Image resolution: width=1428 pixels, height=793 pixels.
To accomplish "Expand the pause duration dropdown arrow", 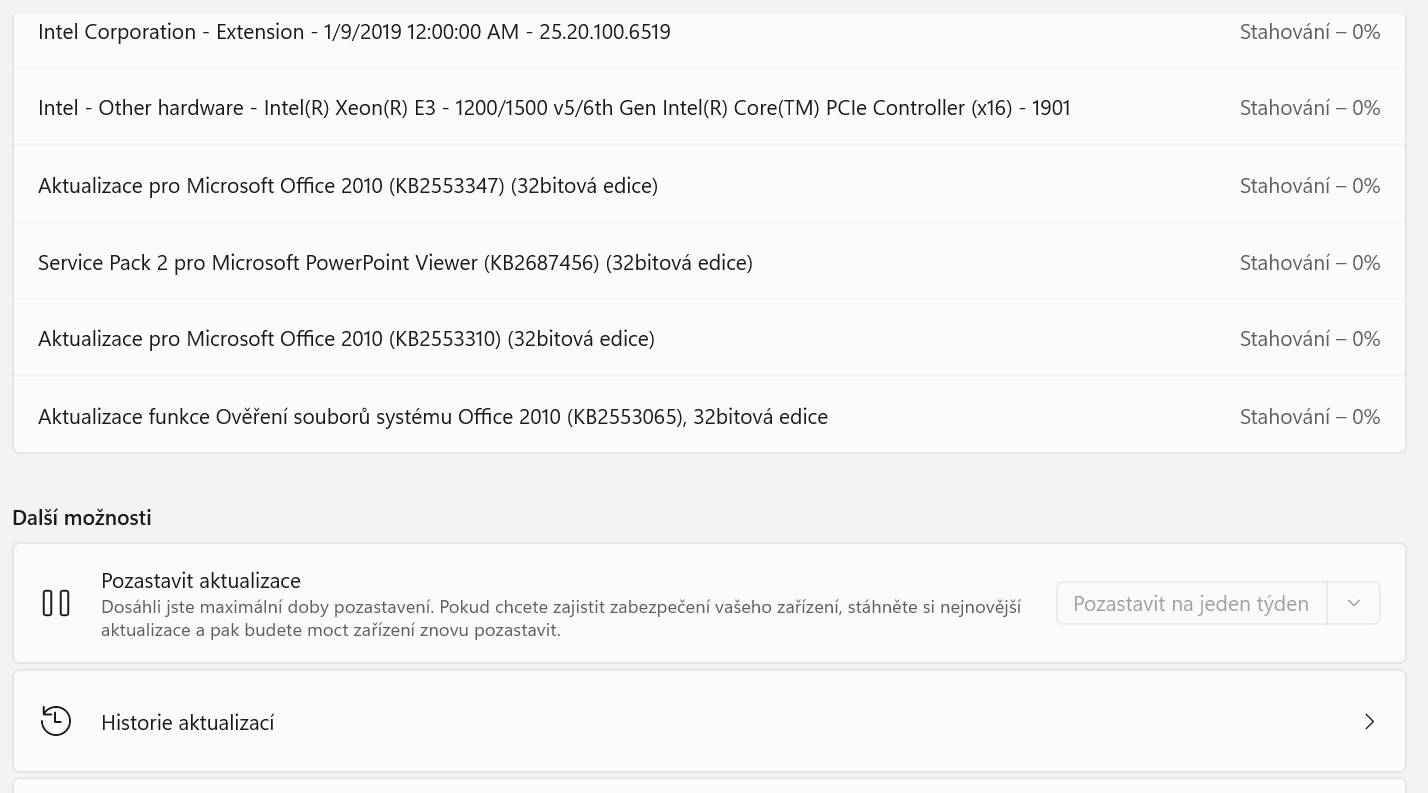I will [x=1354, y=603].
